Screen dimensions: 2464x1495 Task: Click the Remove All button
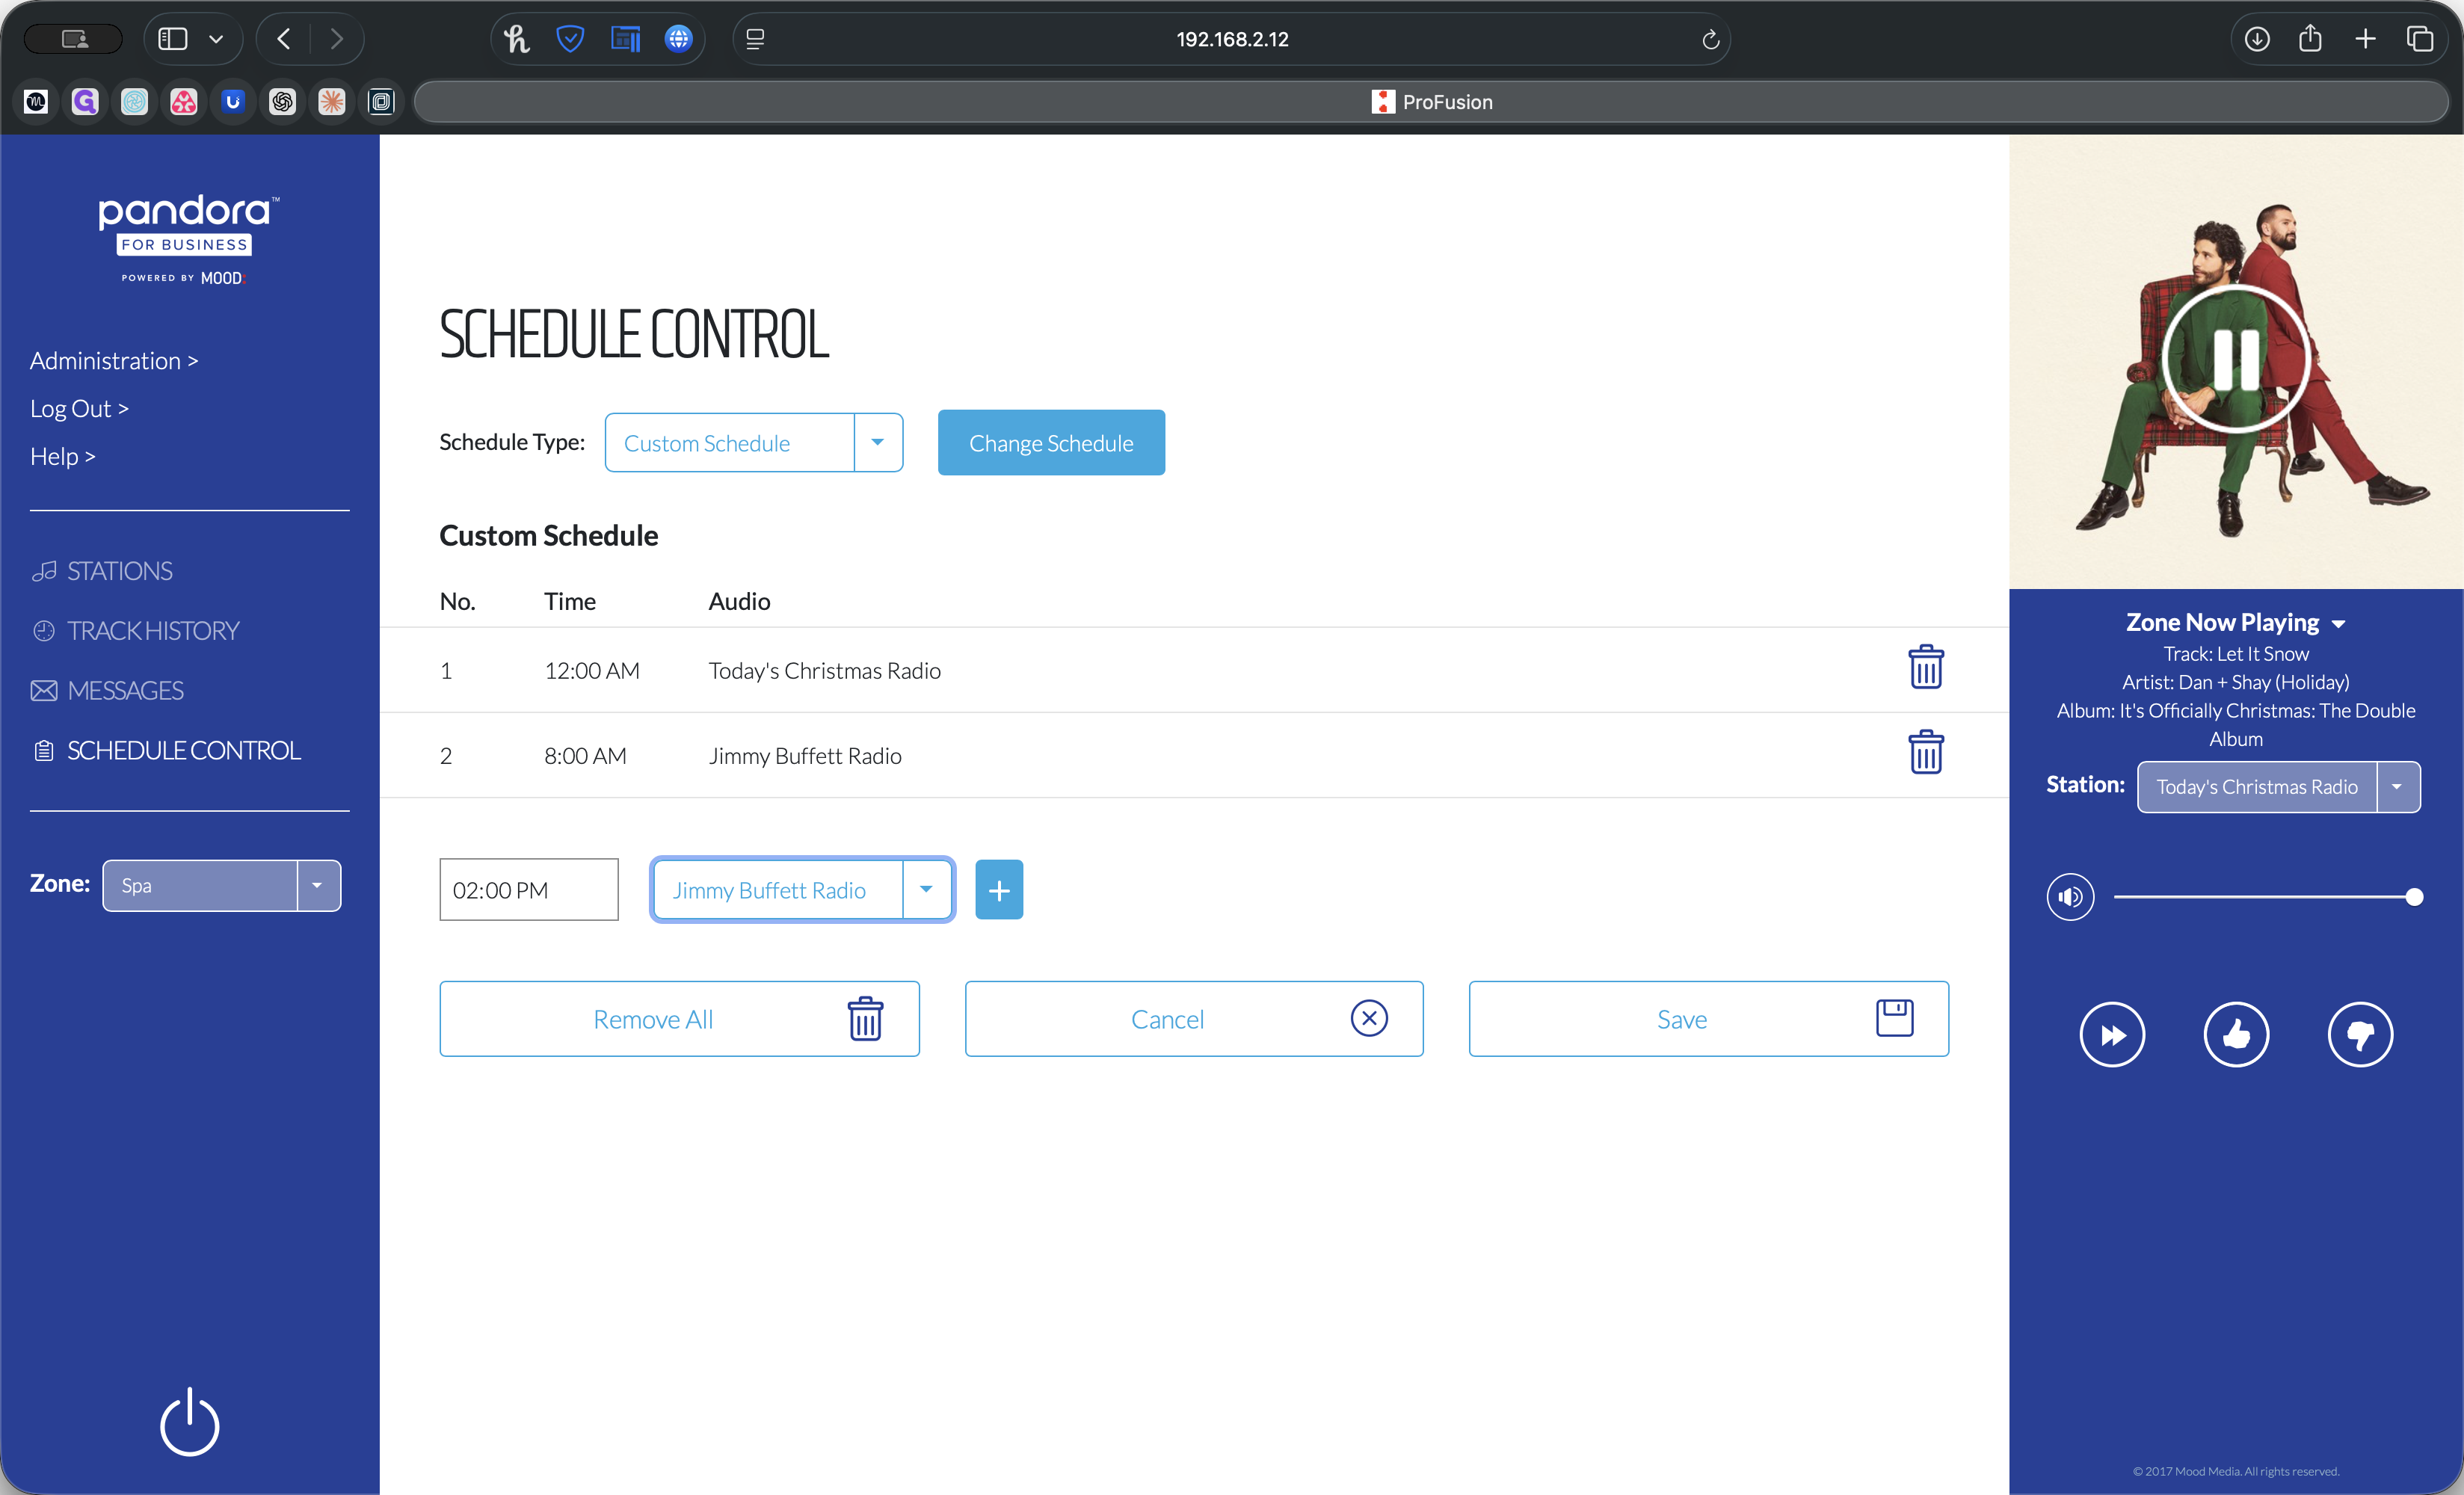(x=679, y=1019)
